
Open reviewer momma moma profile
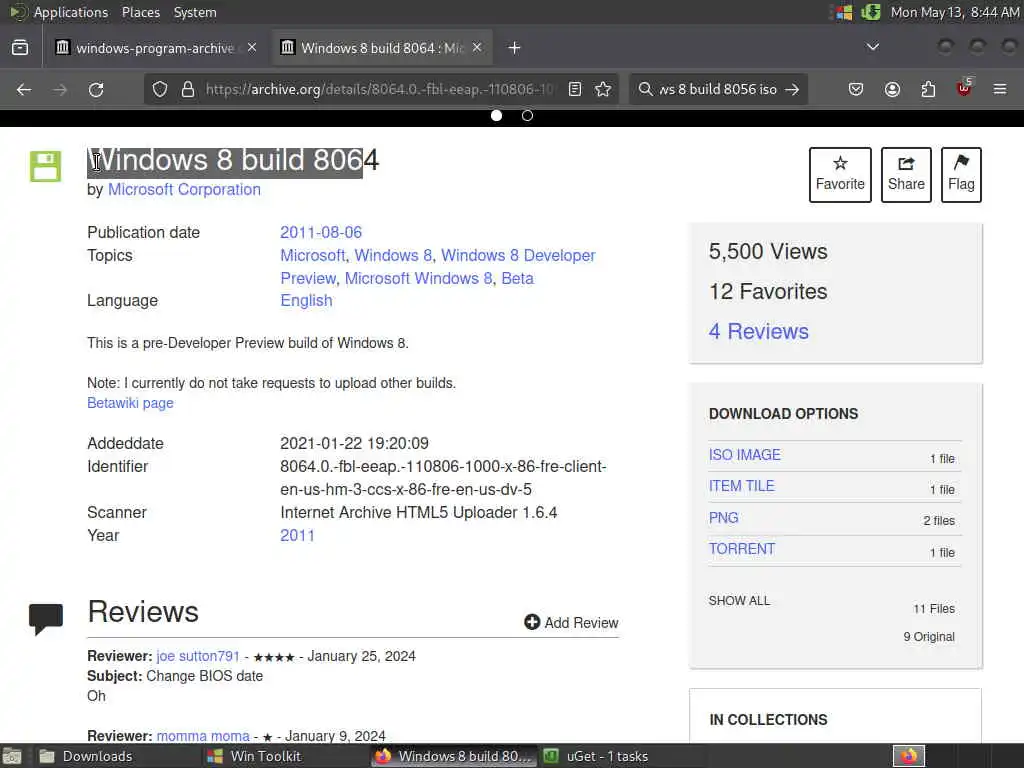coord(203,736)
